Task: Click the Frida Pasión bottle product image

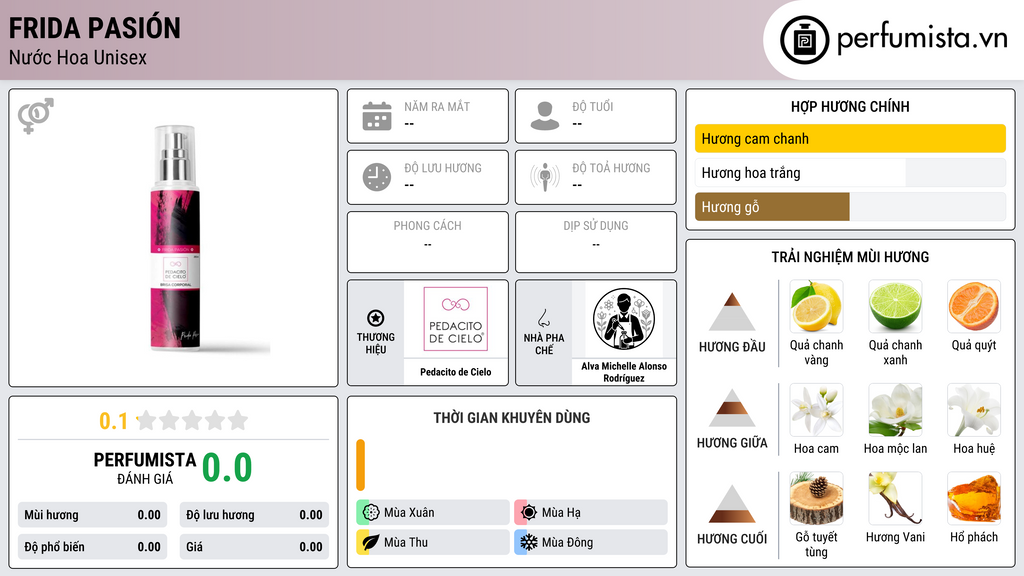Action: click(x=175, y=238)
